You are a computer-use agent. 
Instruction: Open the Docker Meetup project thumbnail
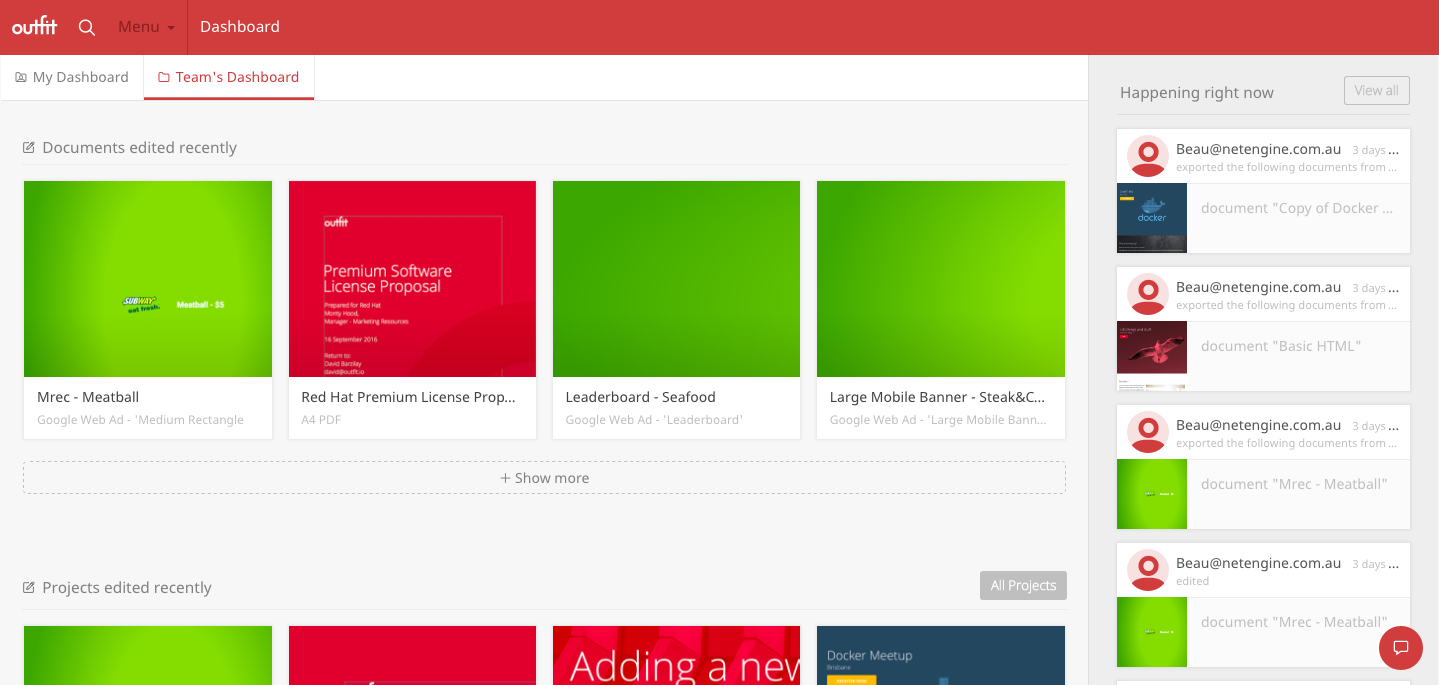tap(941, 655)
